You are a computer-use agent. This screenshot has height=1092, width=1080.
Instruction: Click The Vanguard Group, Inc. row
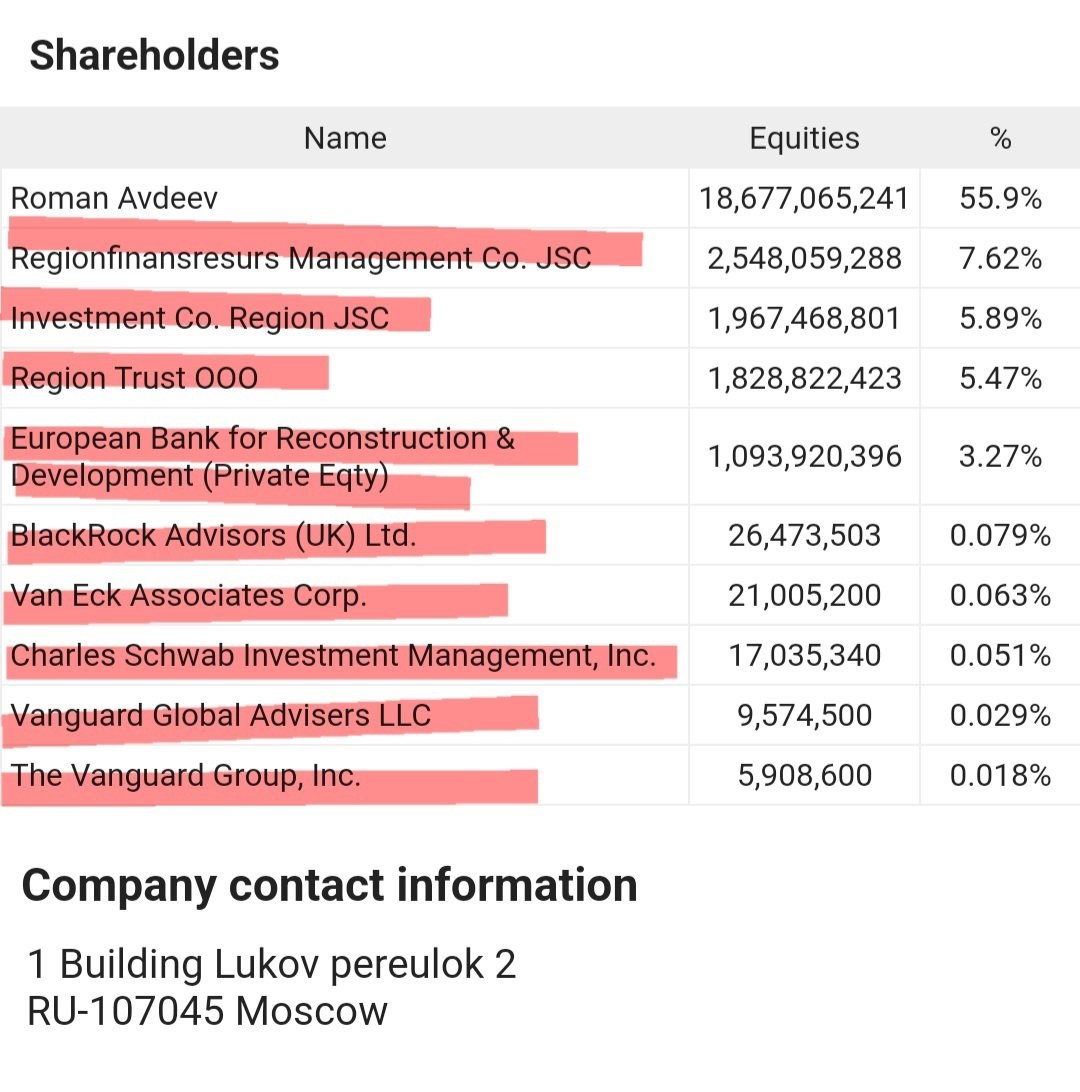pos(186,776)
